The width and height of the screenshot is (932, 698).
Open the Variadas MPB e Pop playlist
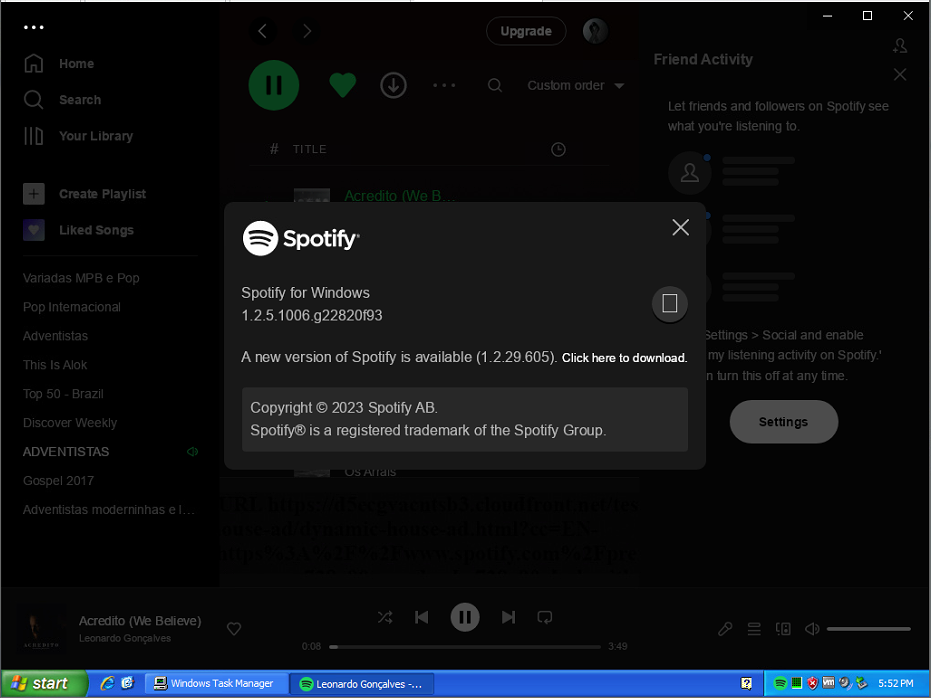pyautogui.click(x=81, y=278)
